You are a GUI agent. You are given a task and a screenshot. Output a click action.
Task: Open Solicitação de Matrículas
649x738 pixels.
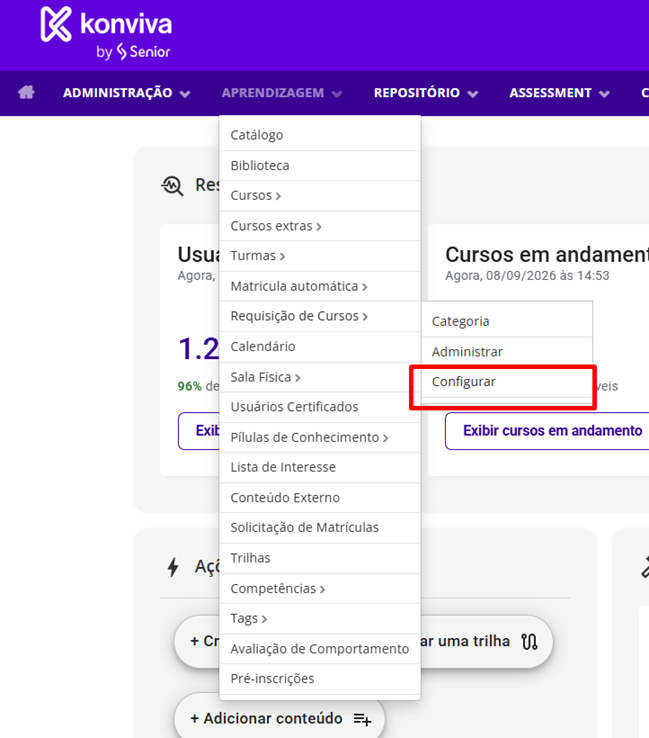pyautogui.click(x=320, y=528)
